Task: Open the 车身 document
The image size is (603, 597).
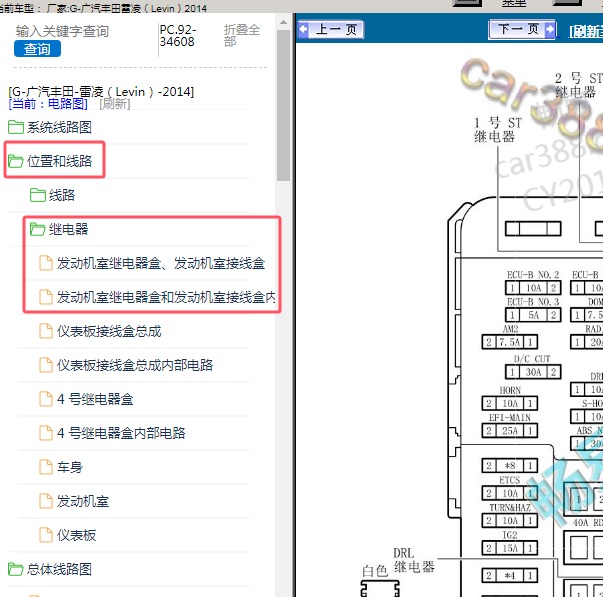Action: [x=70, y=467]
